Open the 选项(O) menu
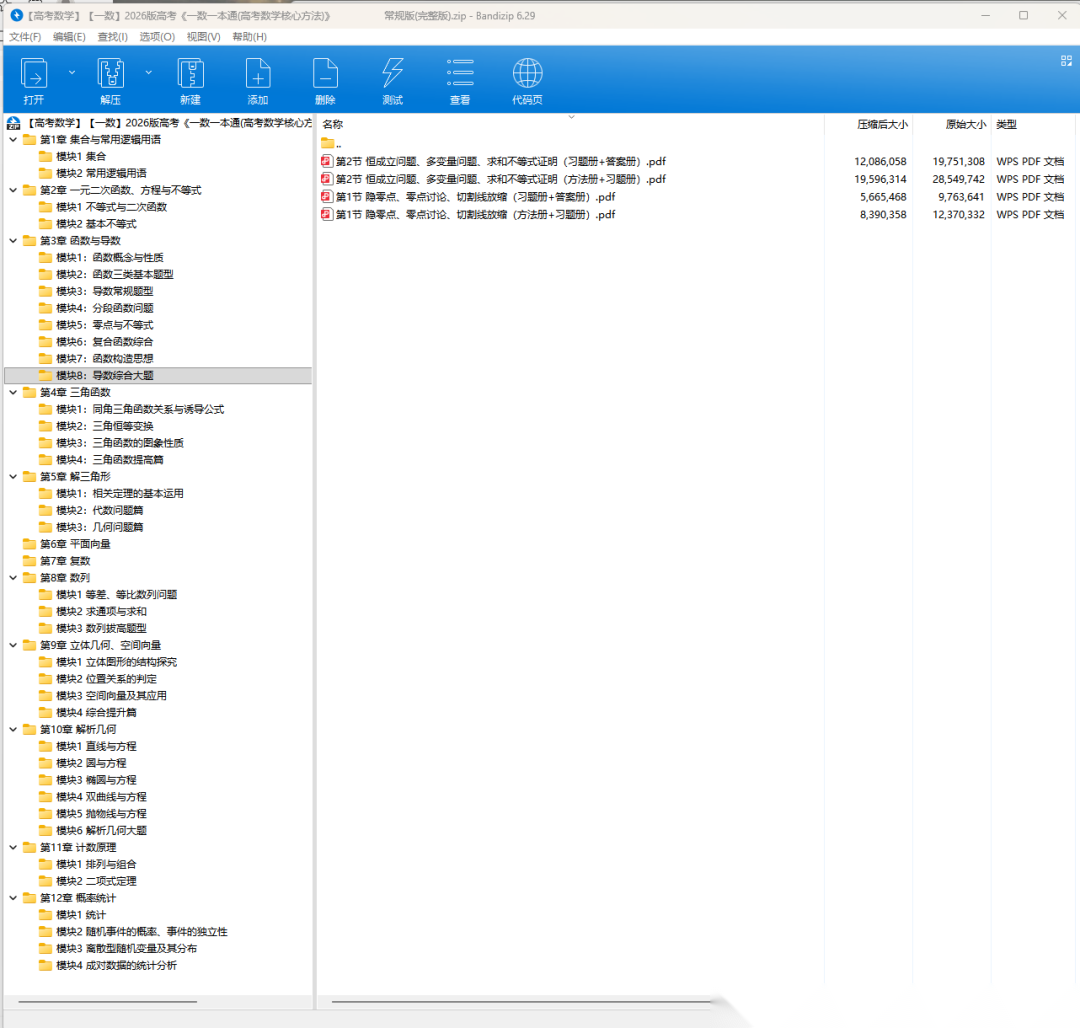1080x1028 pixels. click(157, 37)
